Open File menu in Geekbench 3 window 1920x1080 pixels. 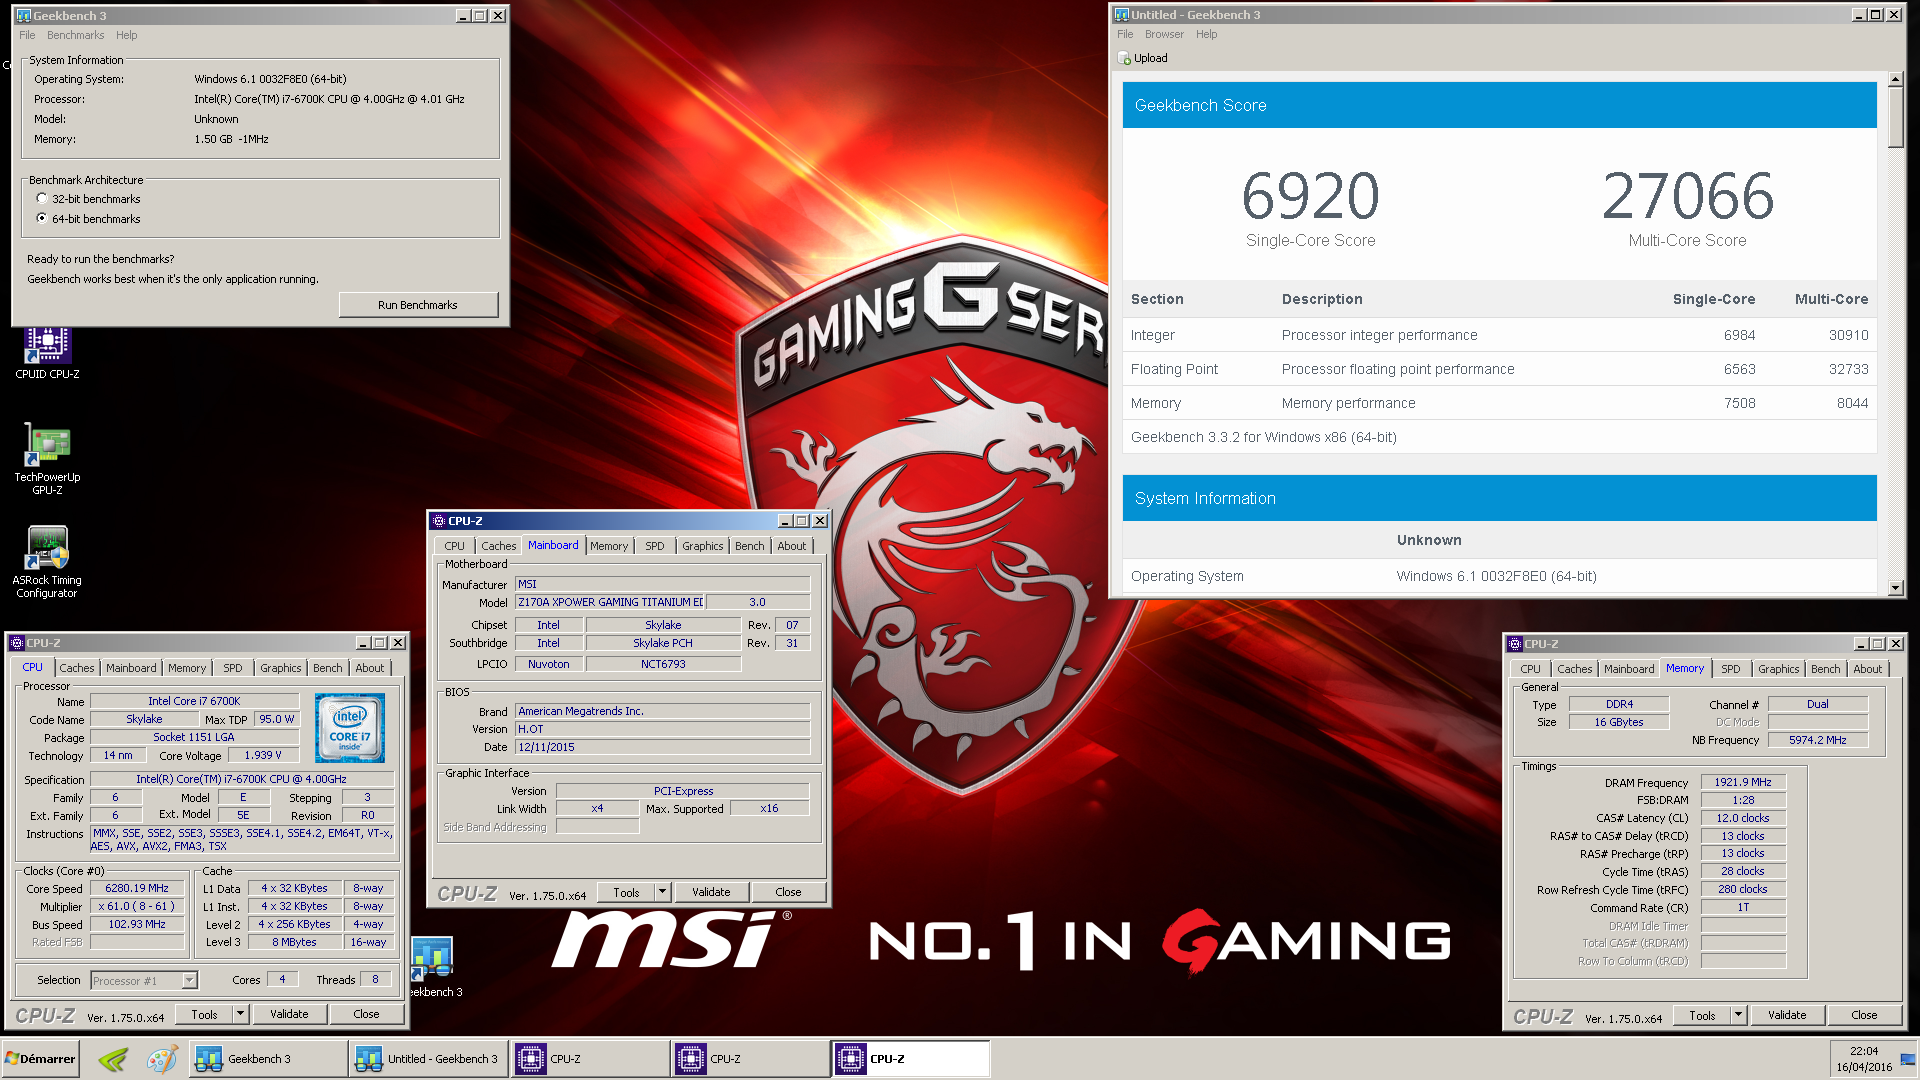[x=27, y=35]
